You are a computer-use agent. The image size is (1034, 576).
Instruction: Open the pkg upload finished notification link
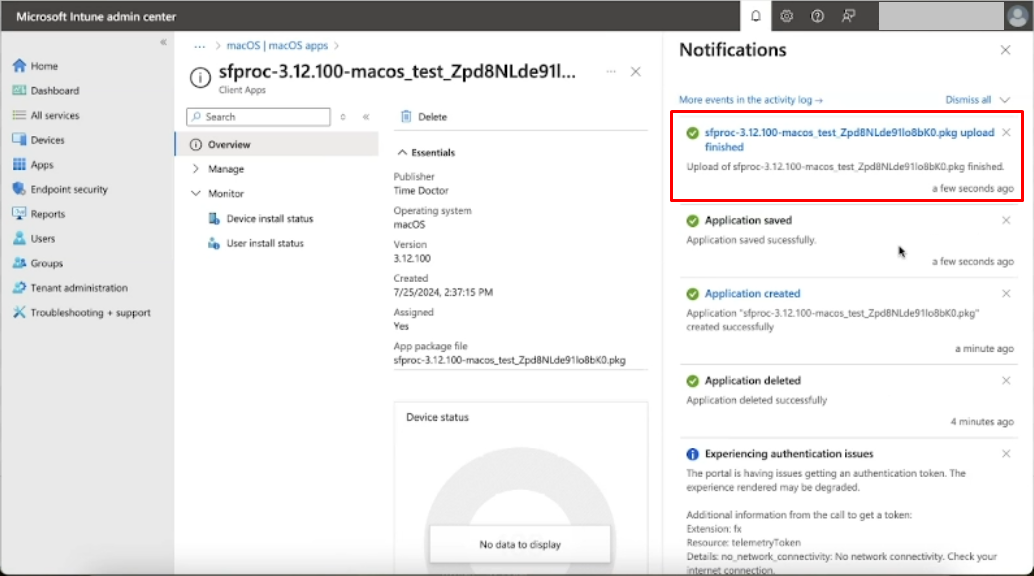(x=849, y=139)
